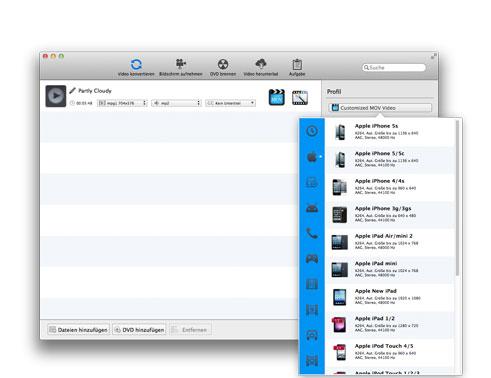Click the iPad 1/2 device thumbnail
This screenshot has height=378, width=491.
[340, 325]
